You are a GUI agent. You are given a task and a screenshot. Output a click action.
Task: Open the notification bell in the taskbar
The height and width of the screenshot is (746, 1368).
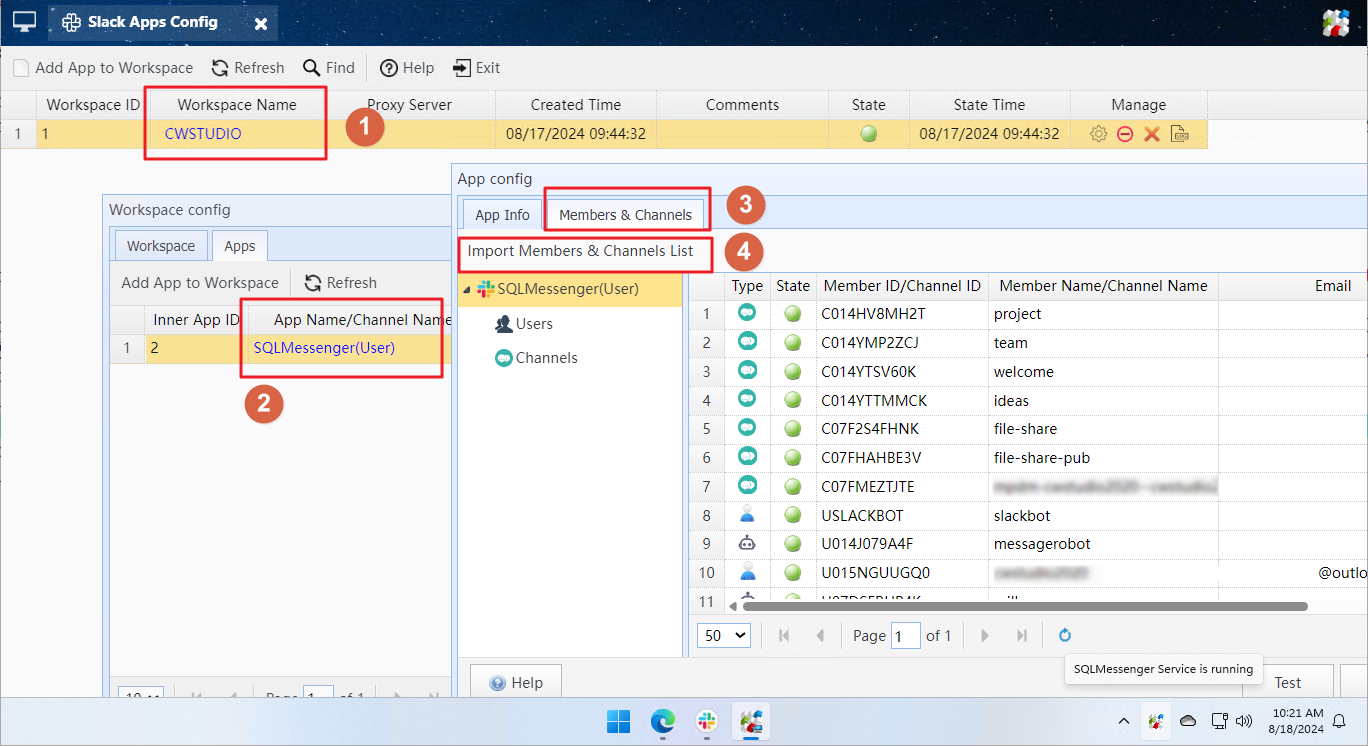click(1340, 721)
